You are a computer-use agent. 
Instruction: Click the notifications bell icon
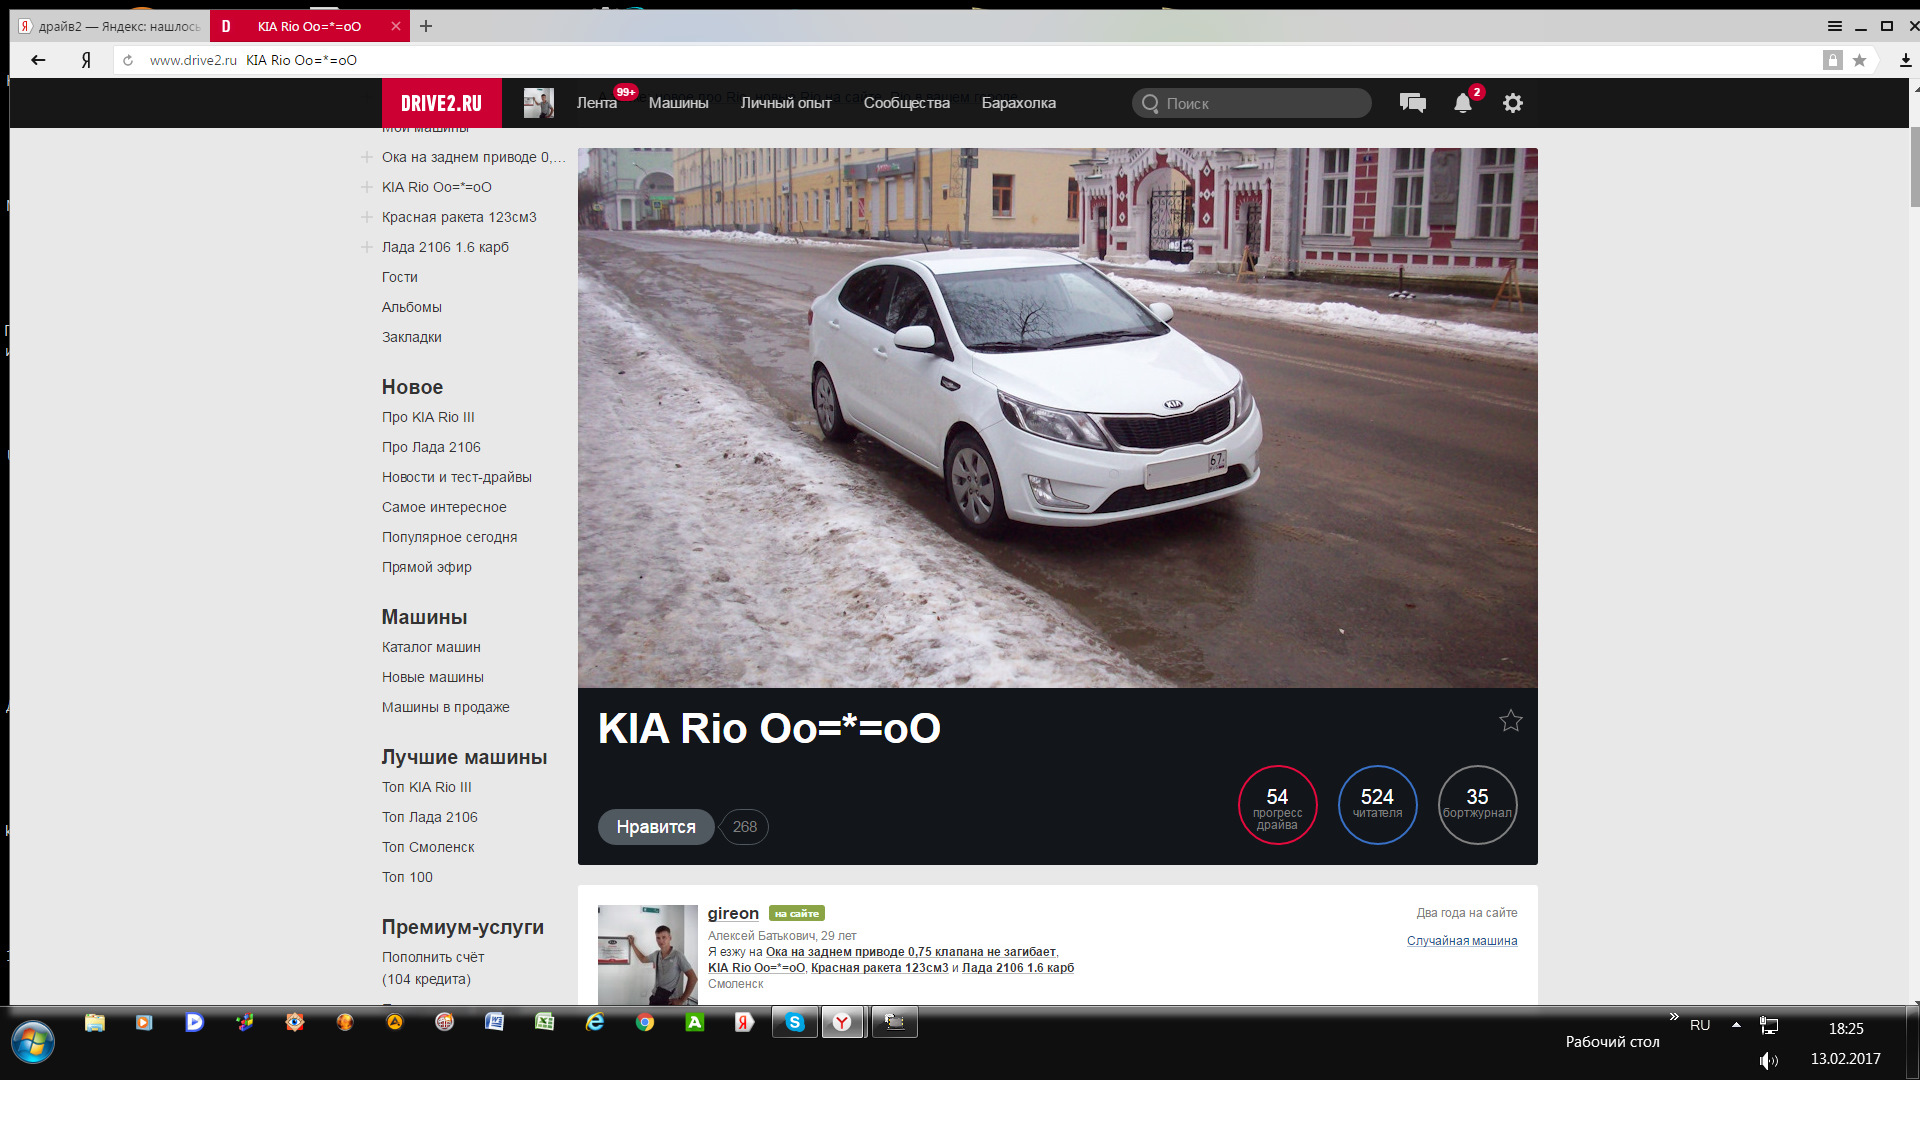coord(1462,103)
